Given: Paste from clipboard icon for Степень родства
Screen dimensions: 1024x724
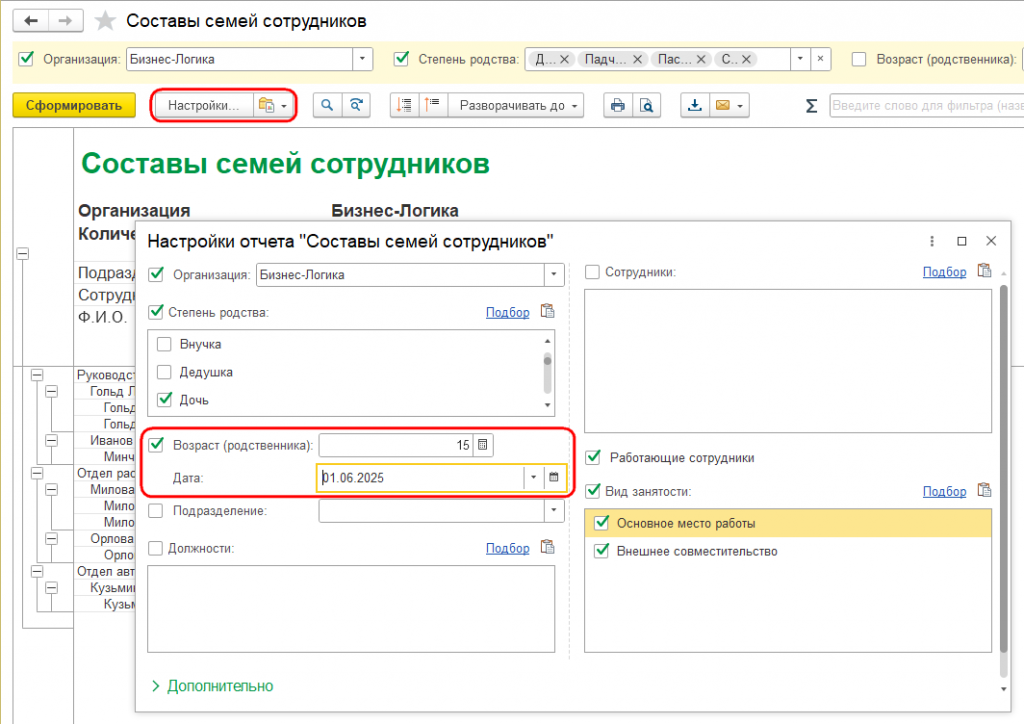Looking at the screenshot, I should point(547,311).
